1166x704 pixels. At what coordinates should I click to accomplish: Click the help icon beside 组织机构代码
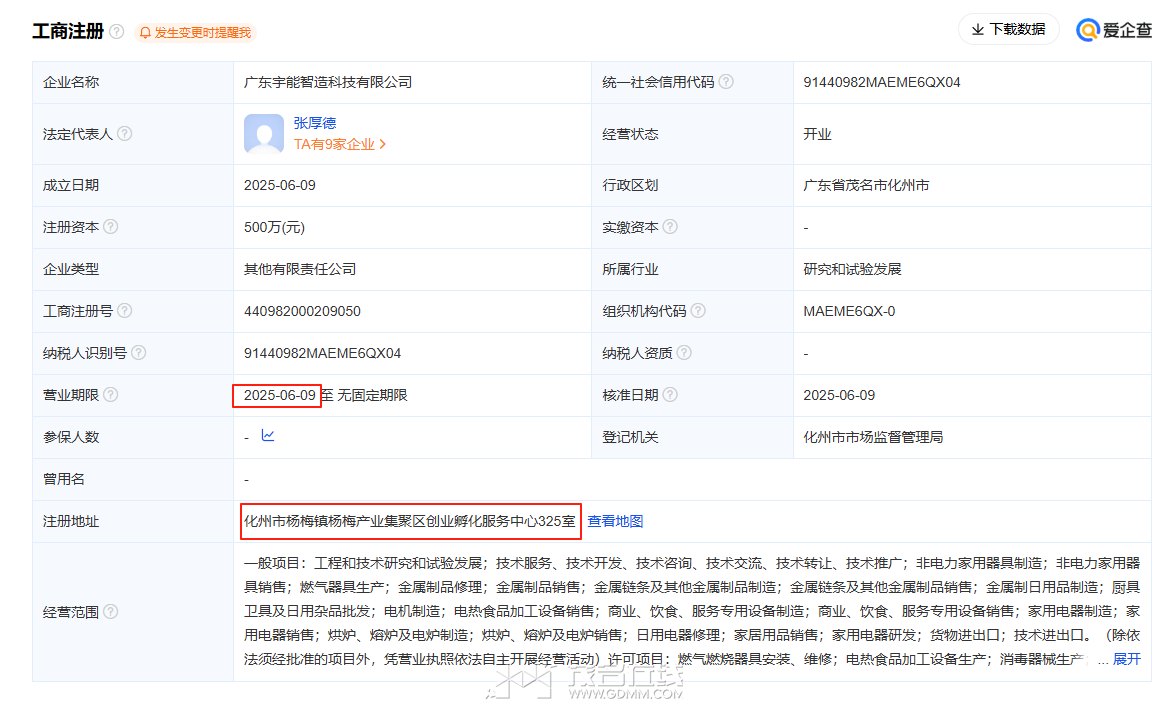point(698,311)
